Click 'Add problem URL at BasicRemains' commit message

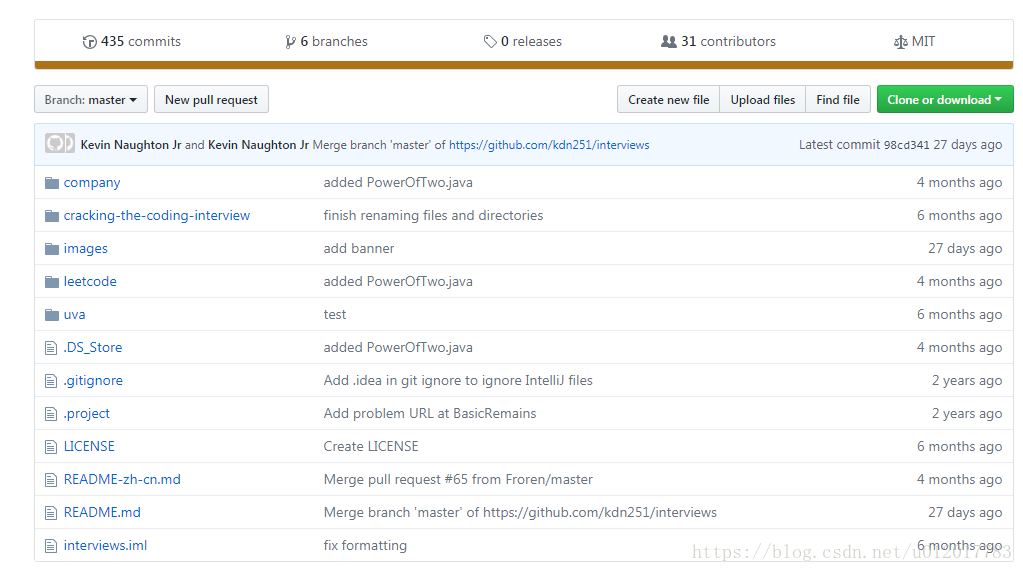click(x=430, y=414)
